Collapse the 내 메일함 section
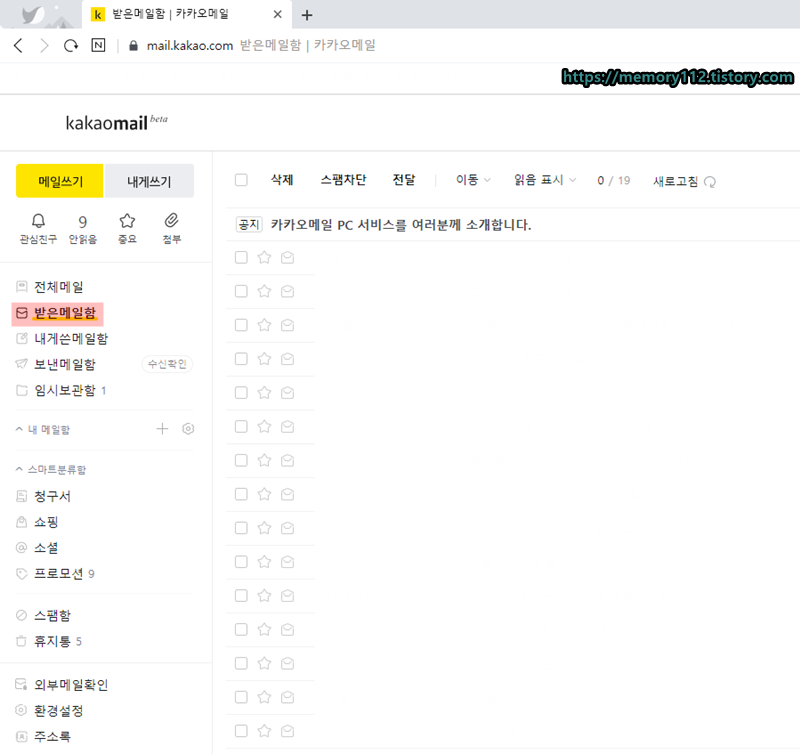The image size is (800, 754). [x=19, y=429]
